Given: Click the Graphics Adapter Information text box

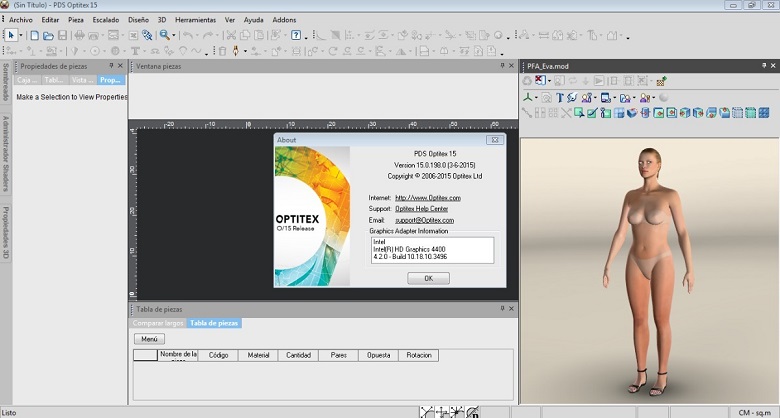Looking at the screenshot, I should pyautogui.click(x=432, y=249).
